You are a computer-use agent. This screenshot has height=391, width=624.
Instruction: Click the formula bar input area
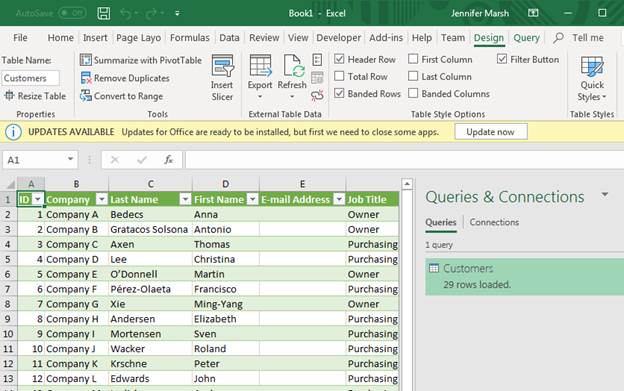pyautogui.click(x=404, y=160)
